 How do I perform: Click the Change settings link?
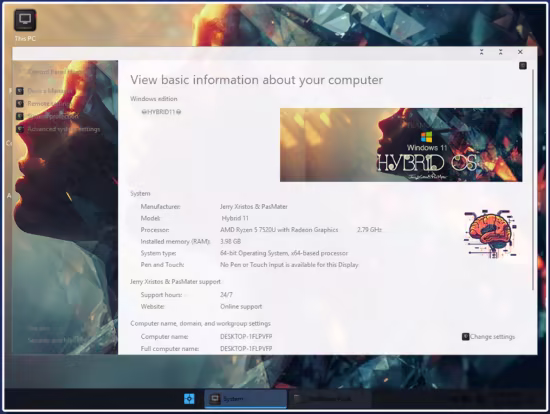click(x=492, y=336)
